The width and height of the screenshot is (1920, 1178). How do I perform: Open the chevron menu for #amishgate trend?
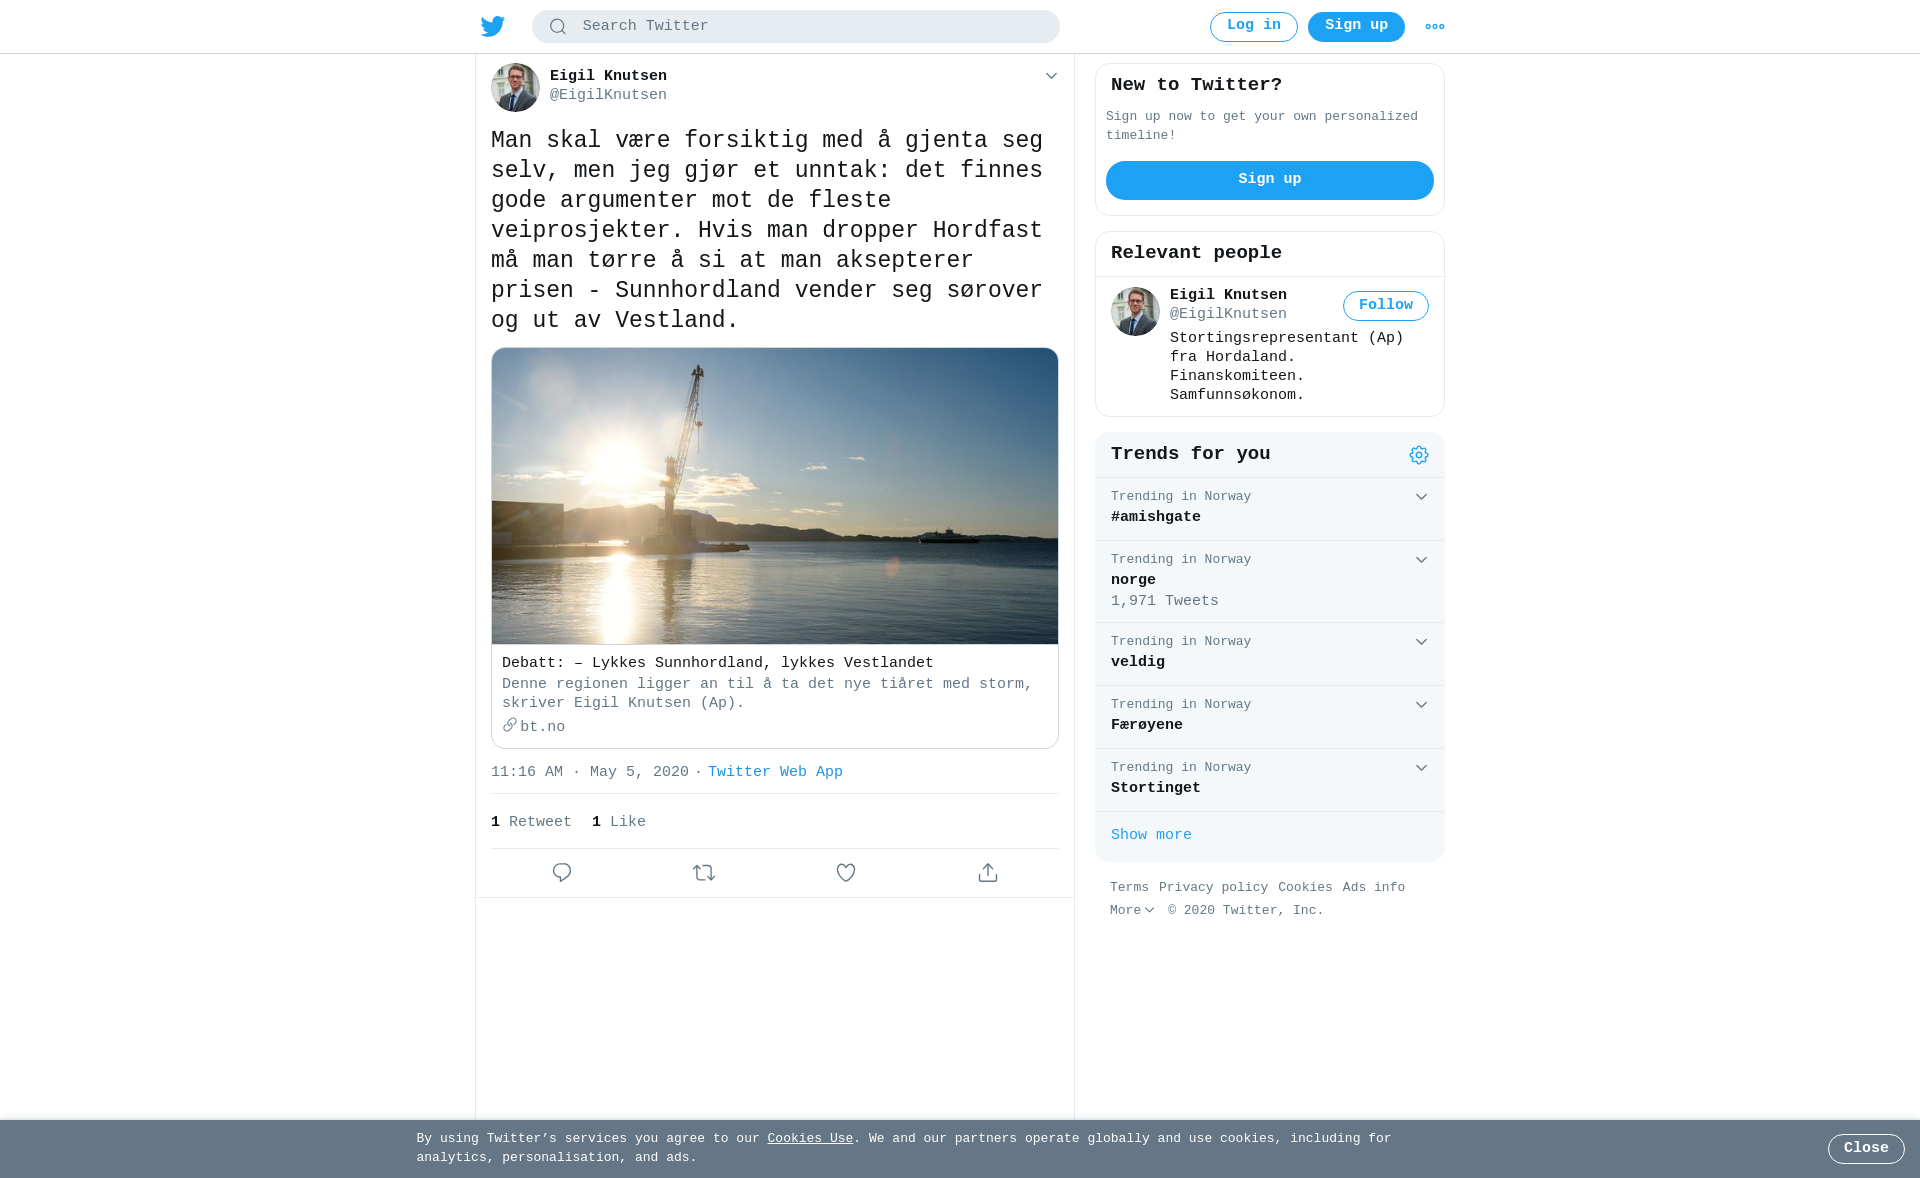click(x=1421, y=497)
